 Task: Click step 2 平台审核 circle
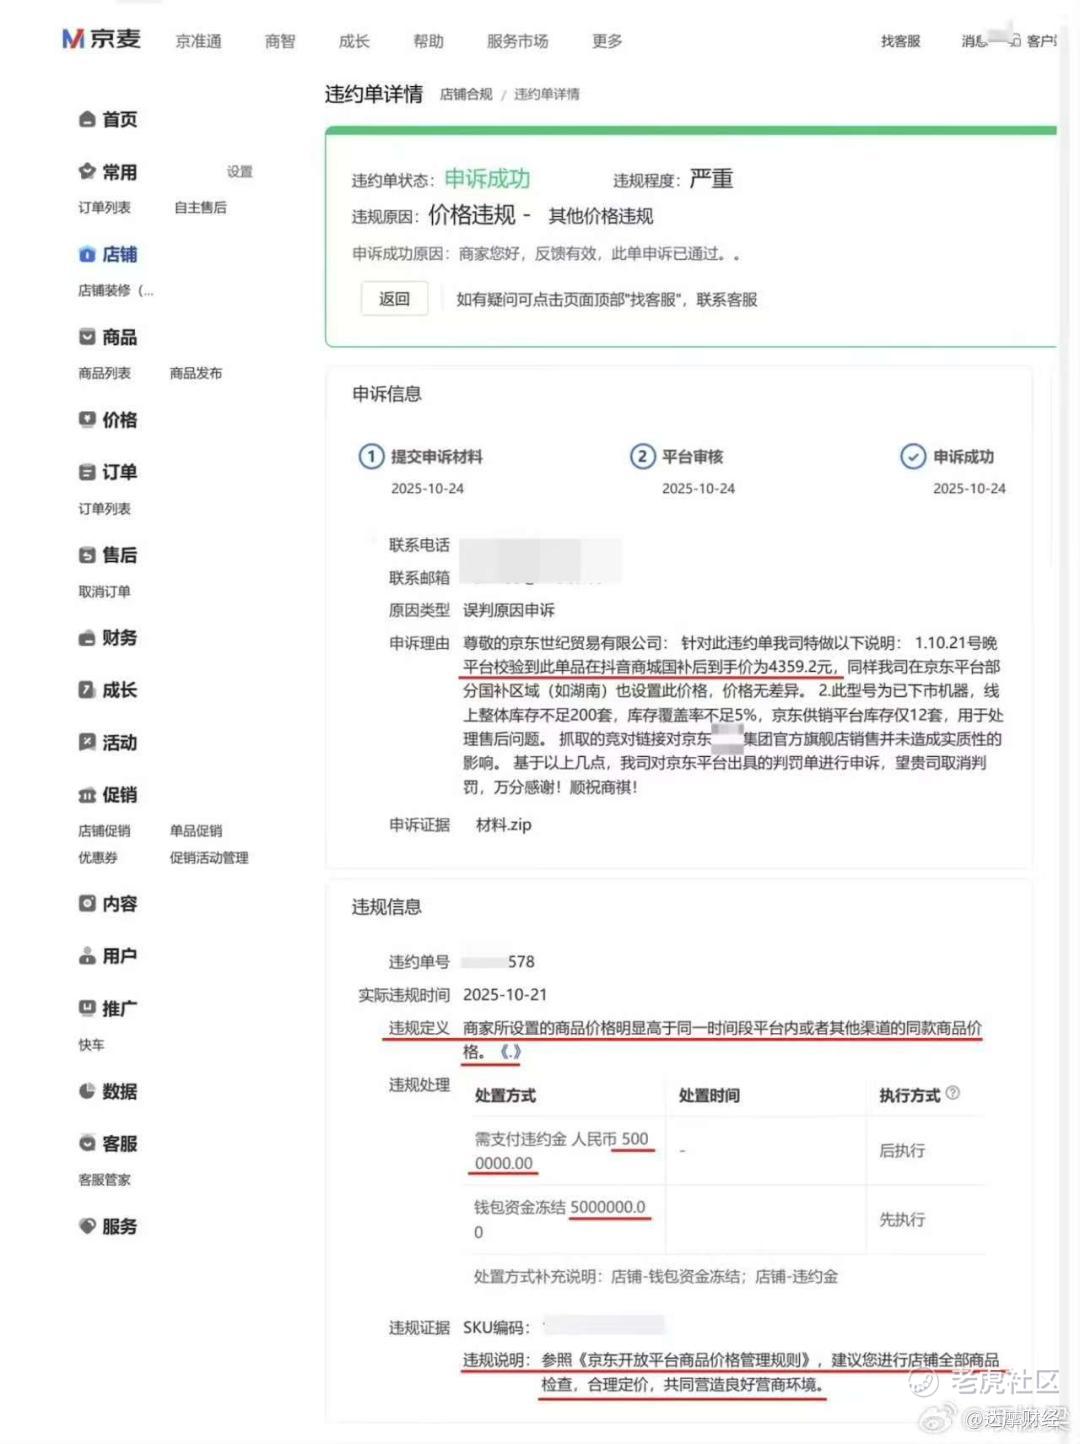[642, 456]
